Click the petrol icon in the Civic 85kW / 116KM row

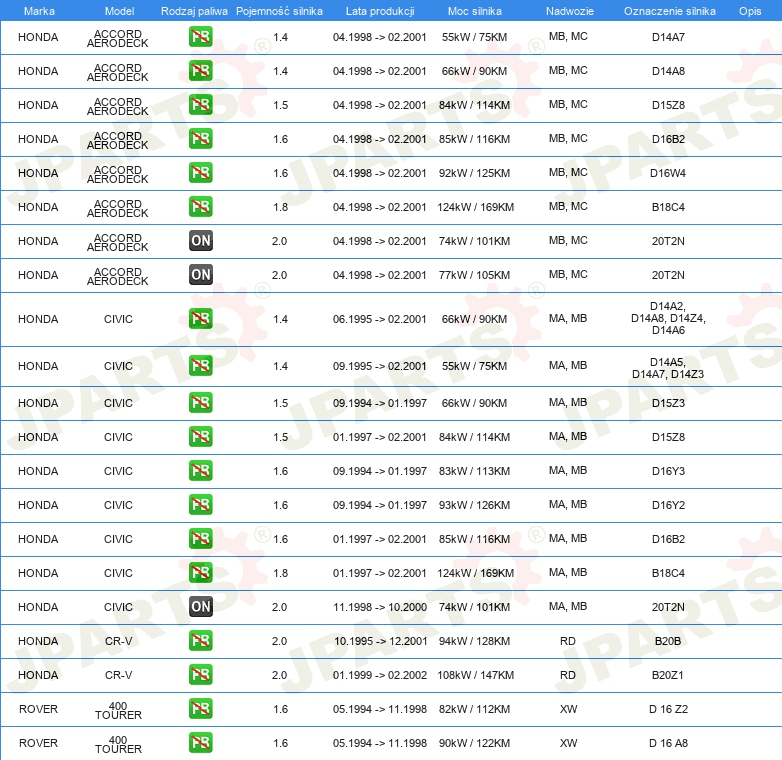coord(200,538)
